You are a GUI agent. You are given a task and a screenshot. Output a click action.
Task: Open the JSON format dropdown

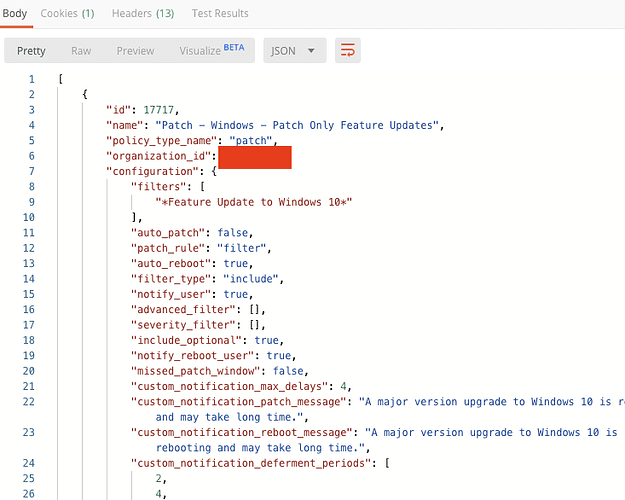(x=295, y=51)
